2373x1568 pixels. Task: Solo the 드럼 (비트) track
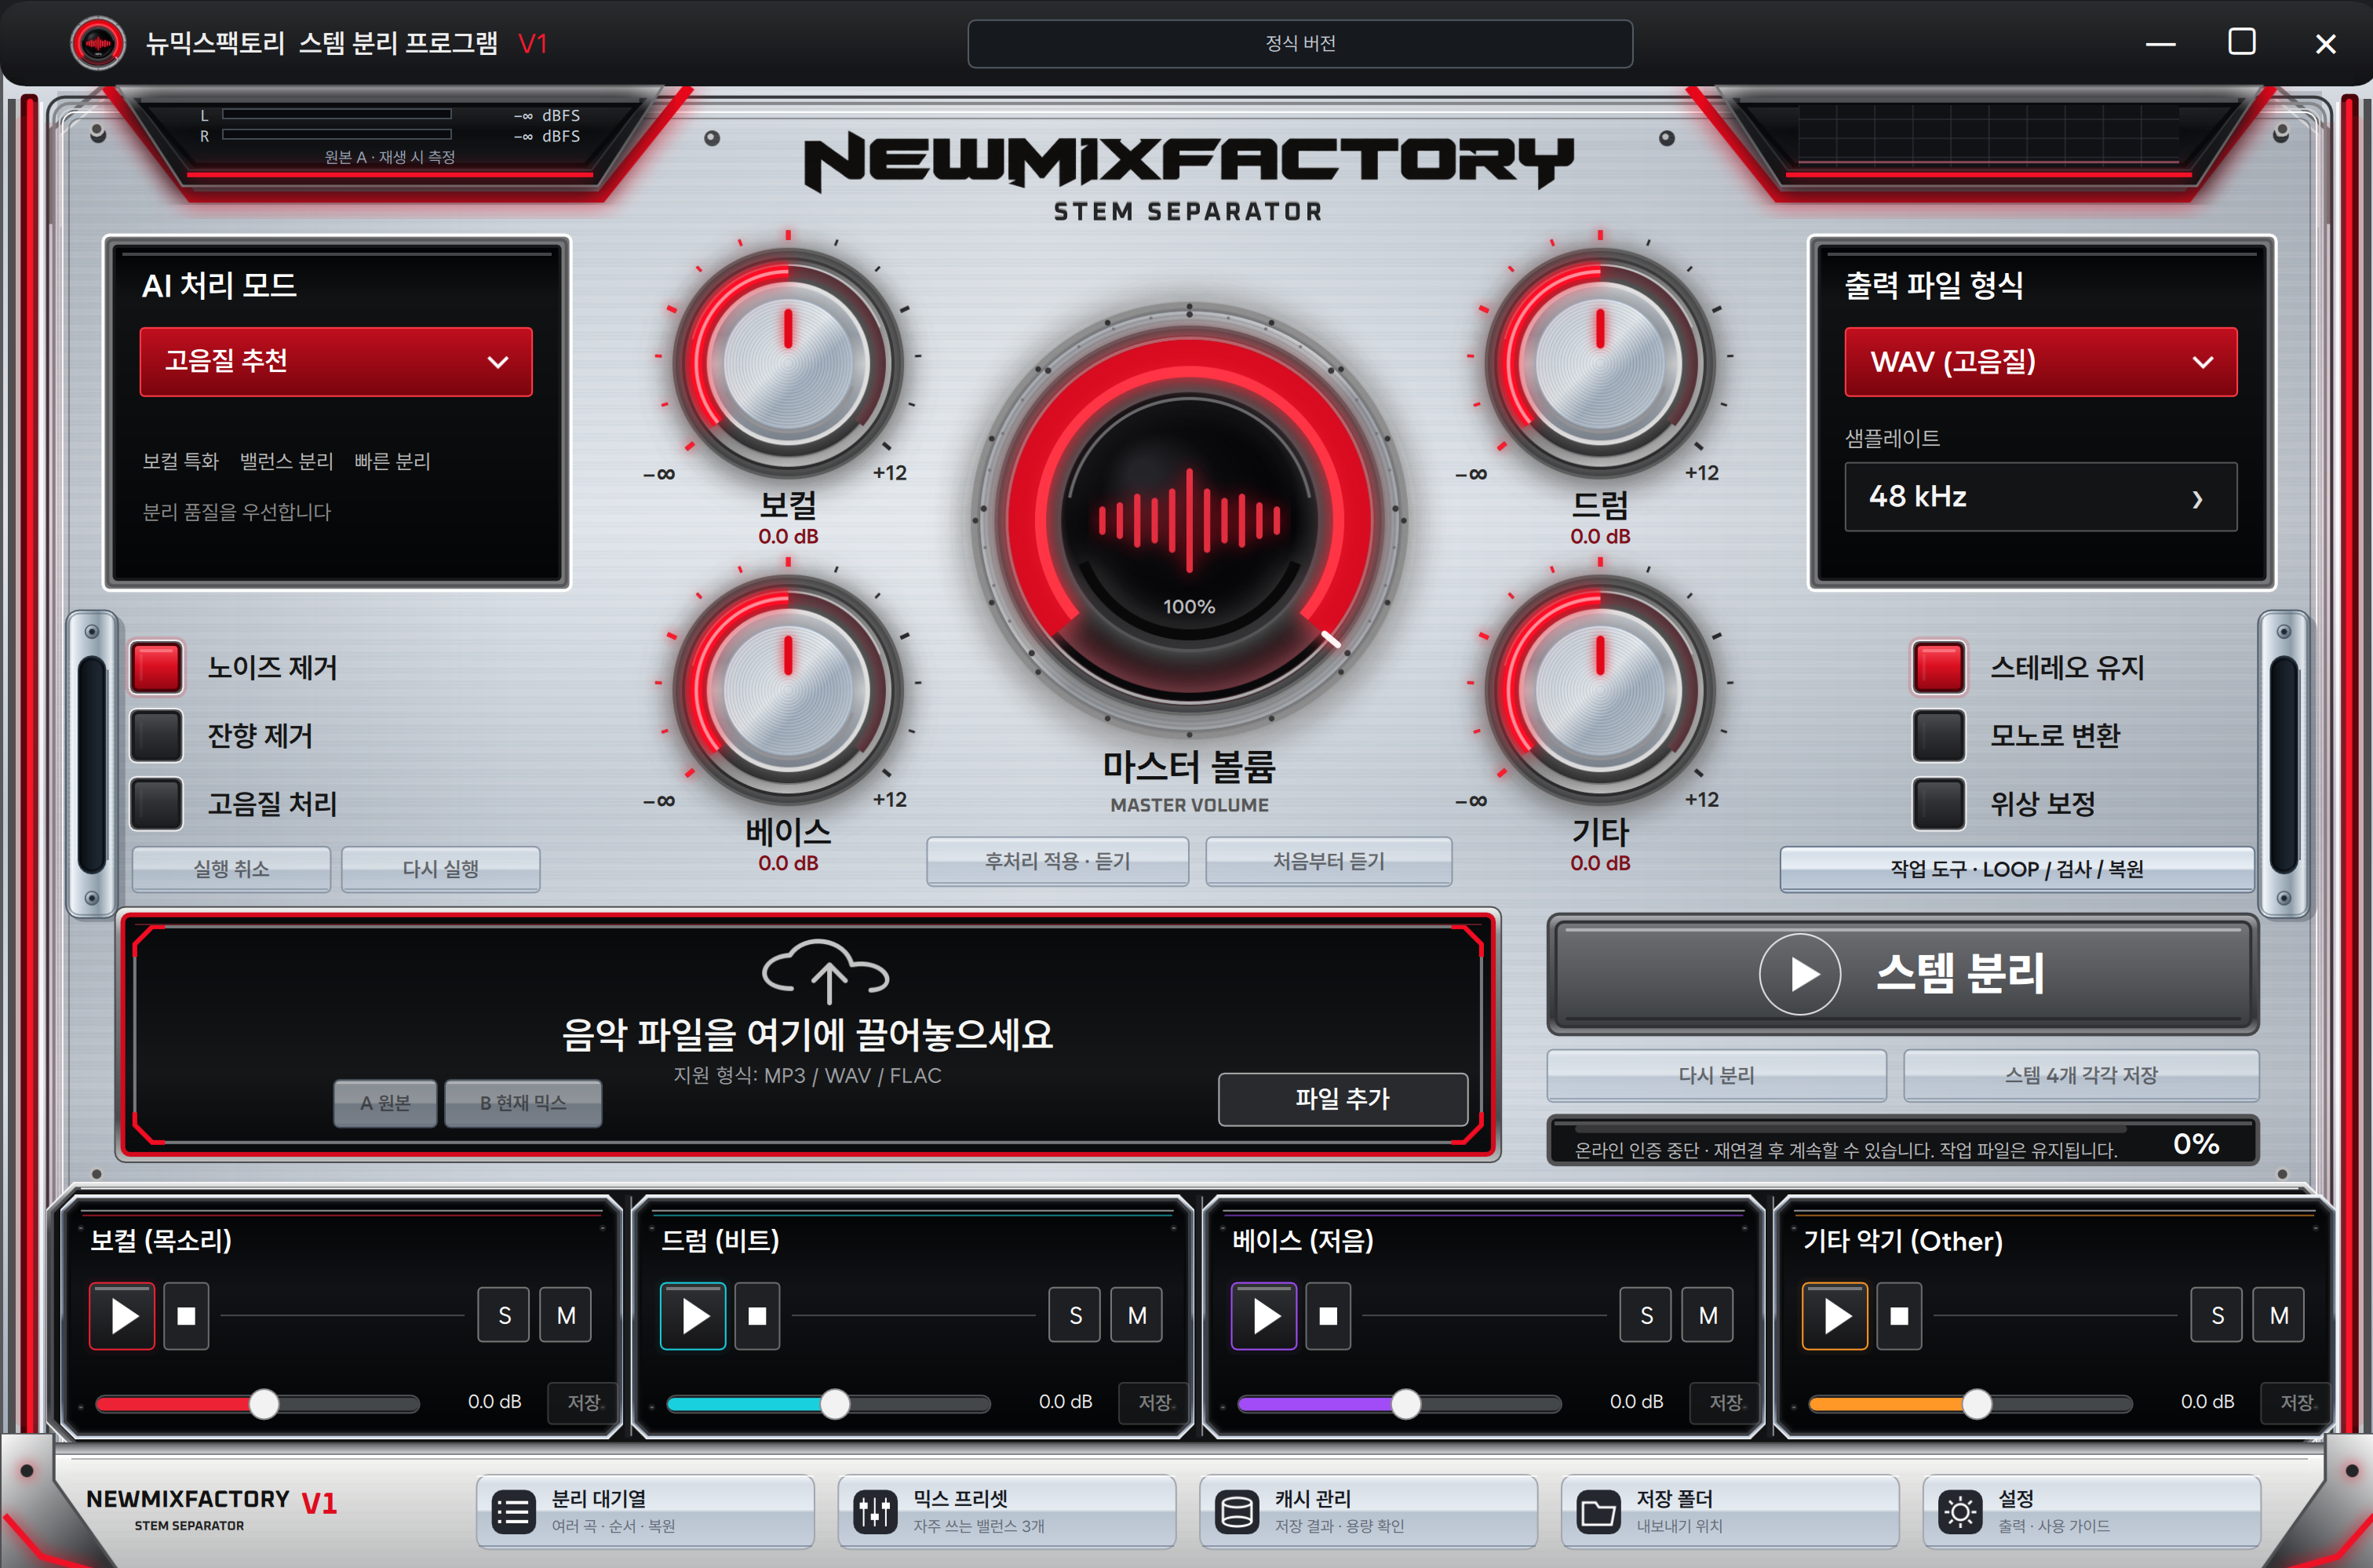(x=1075, y=1315)
